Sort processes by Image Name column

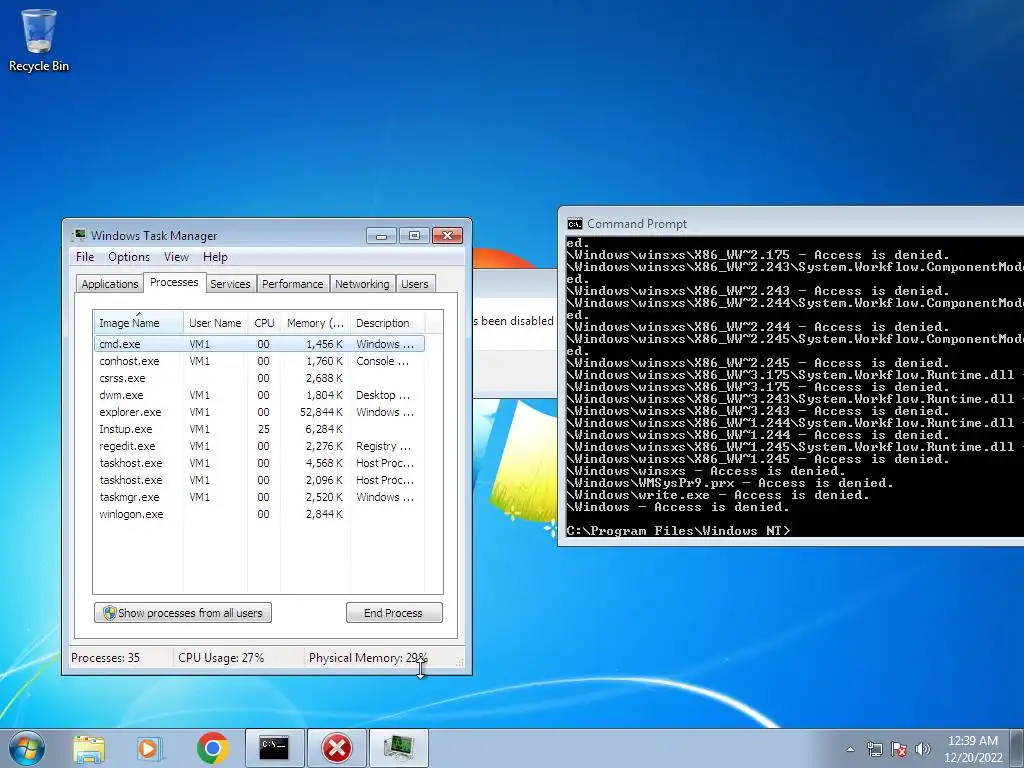(138, 323)
